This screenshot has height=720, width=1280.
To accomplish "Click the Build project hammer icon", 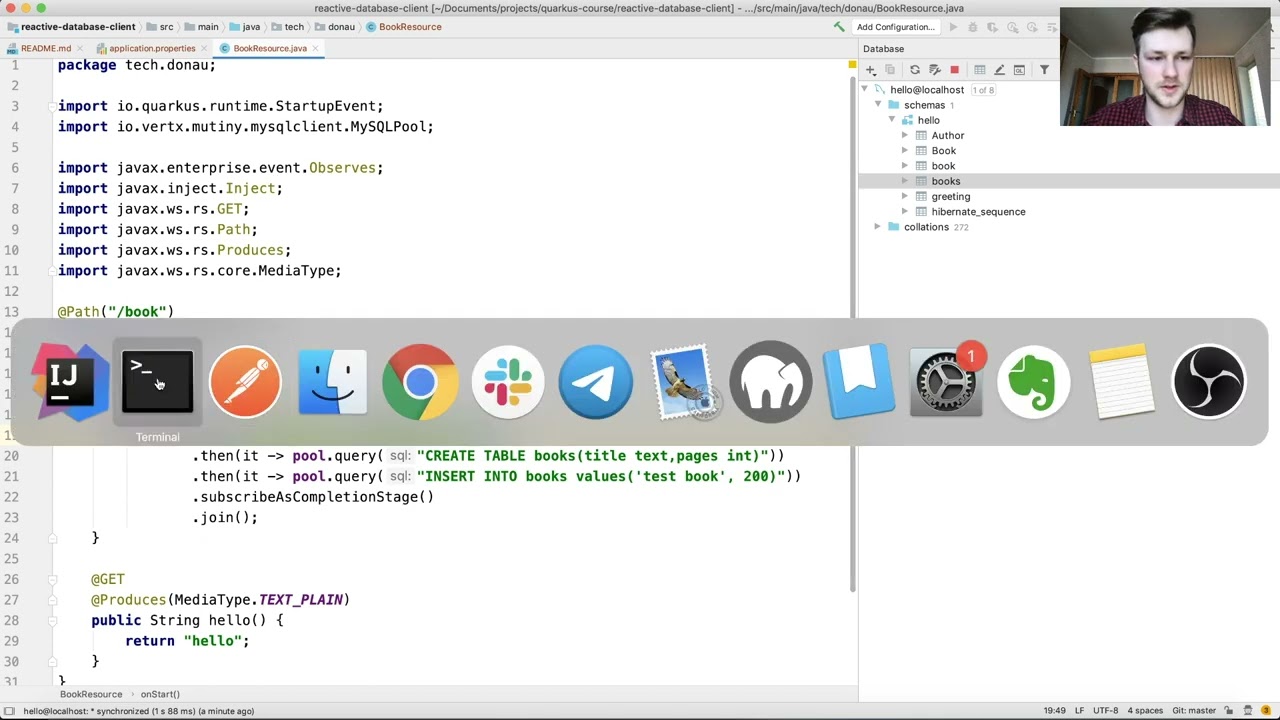I will (x=838, y=27).
